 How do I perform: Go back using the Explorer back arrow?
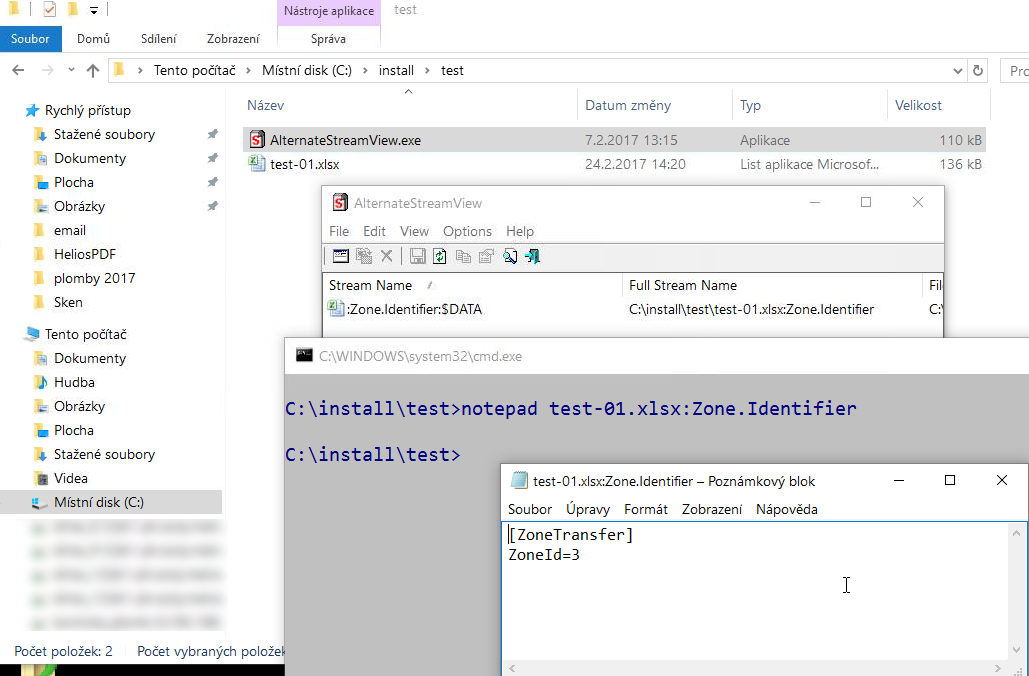(x=18, y=70)
